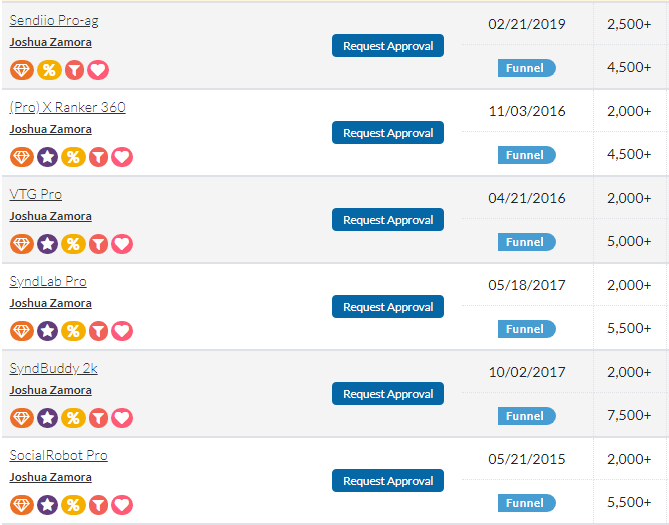Click the heart icon under SocialRobot Pro

(122, 505)
